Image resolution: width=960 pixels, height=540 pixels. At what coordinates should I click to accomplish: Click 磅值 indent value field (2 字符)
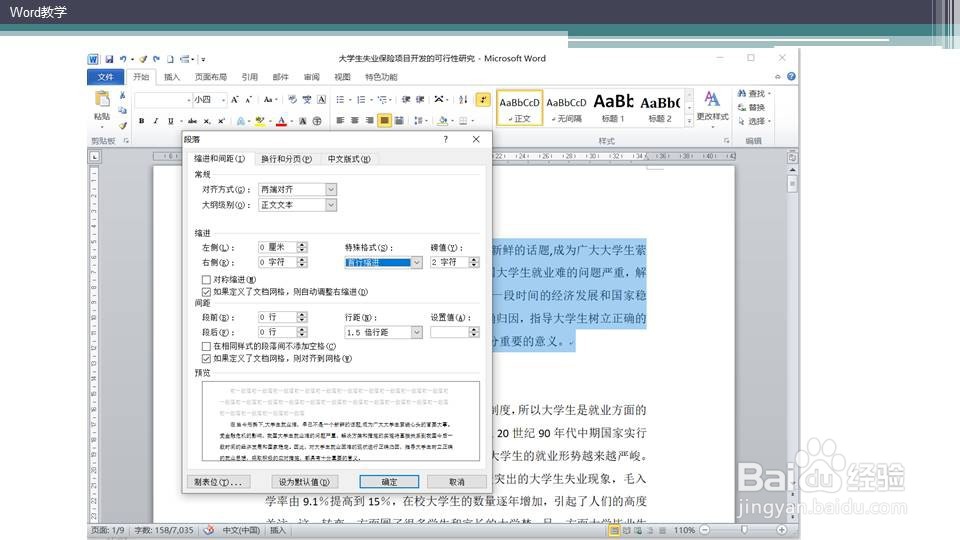(x=449, y=262)
